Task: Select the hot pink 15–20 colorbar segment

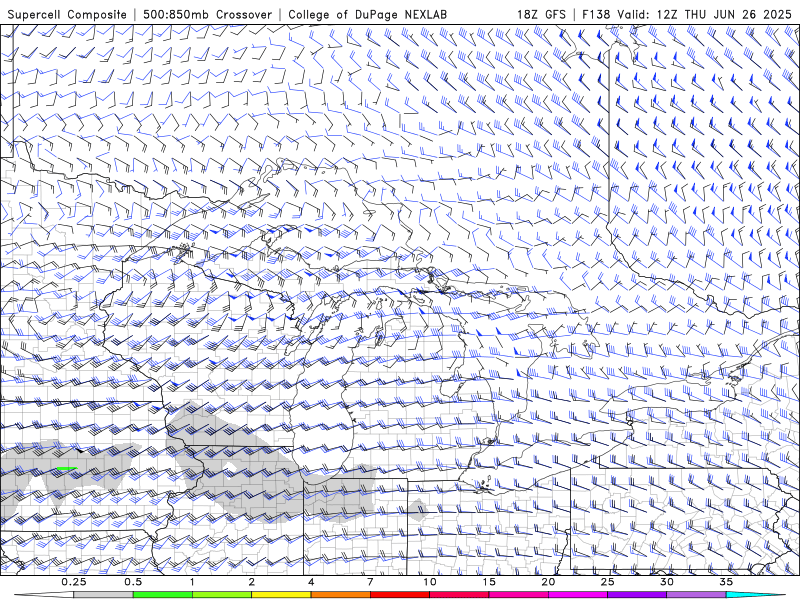Action: pos(518,595)
